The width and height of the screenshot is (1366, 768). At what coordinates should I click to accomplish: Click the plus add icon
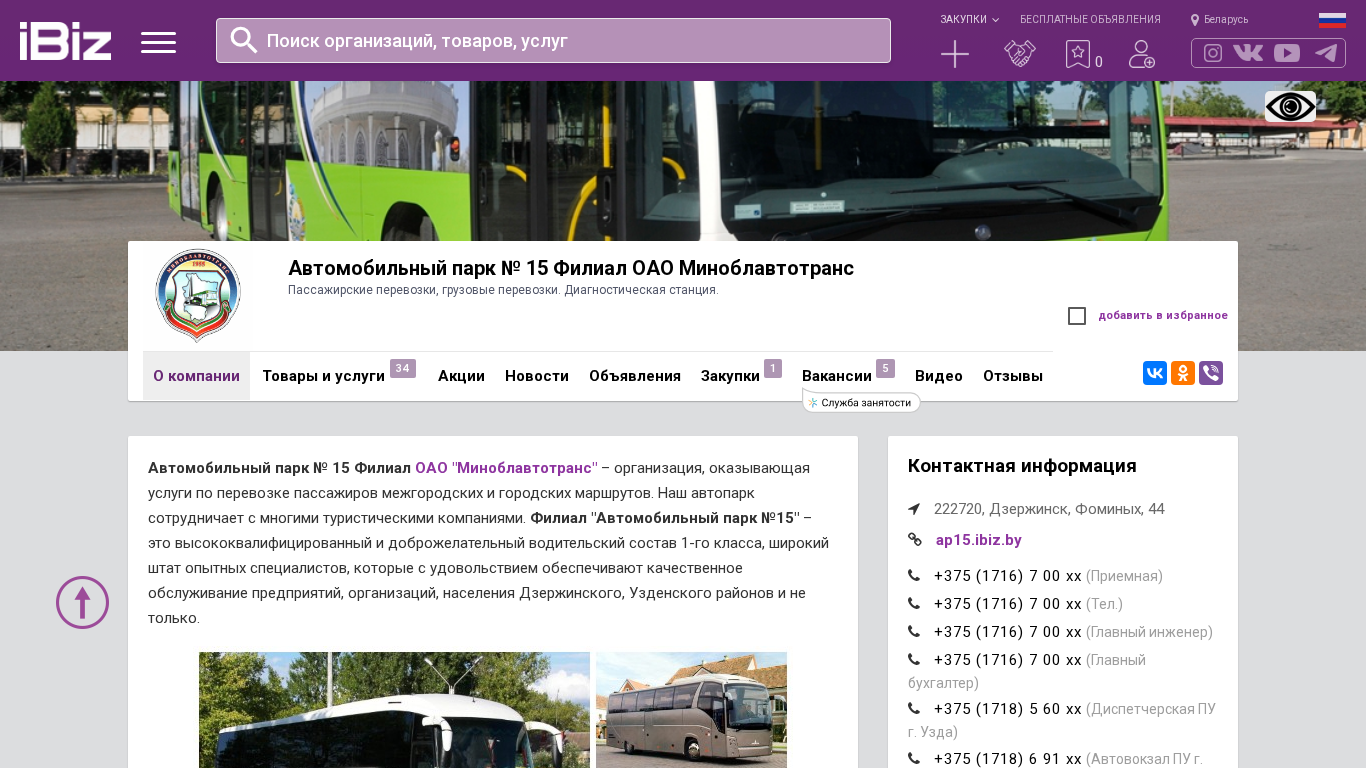[x=955, y=54]
